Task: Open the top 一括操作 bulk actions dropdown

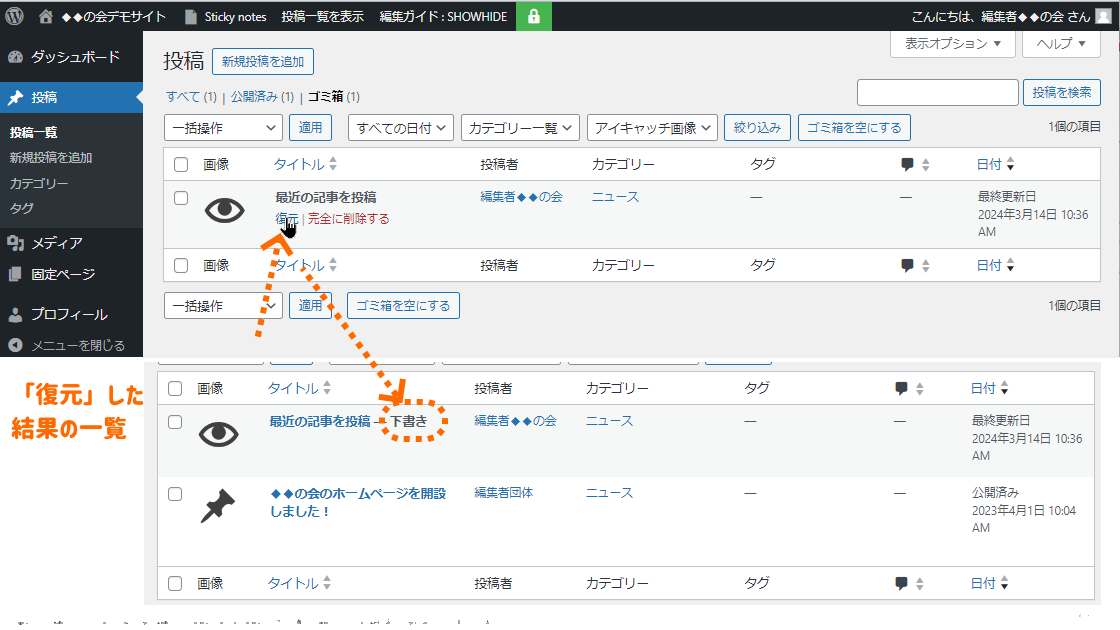Action: coord(223,128)
